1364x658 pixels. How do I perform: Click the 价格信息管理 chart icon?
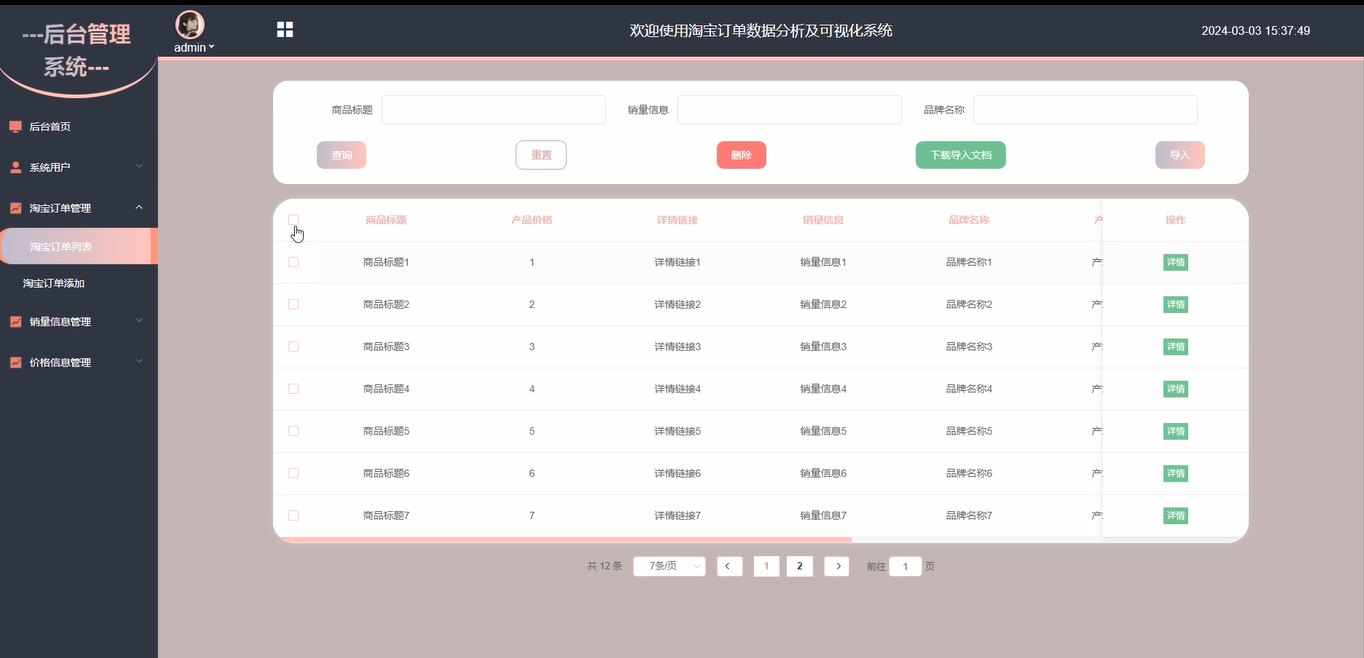tap(15, 362)
